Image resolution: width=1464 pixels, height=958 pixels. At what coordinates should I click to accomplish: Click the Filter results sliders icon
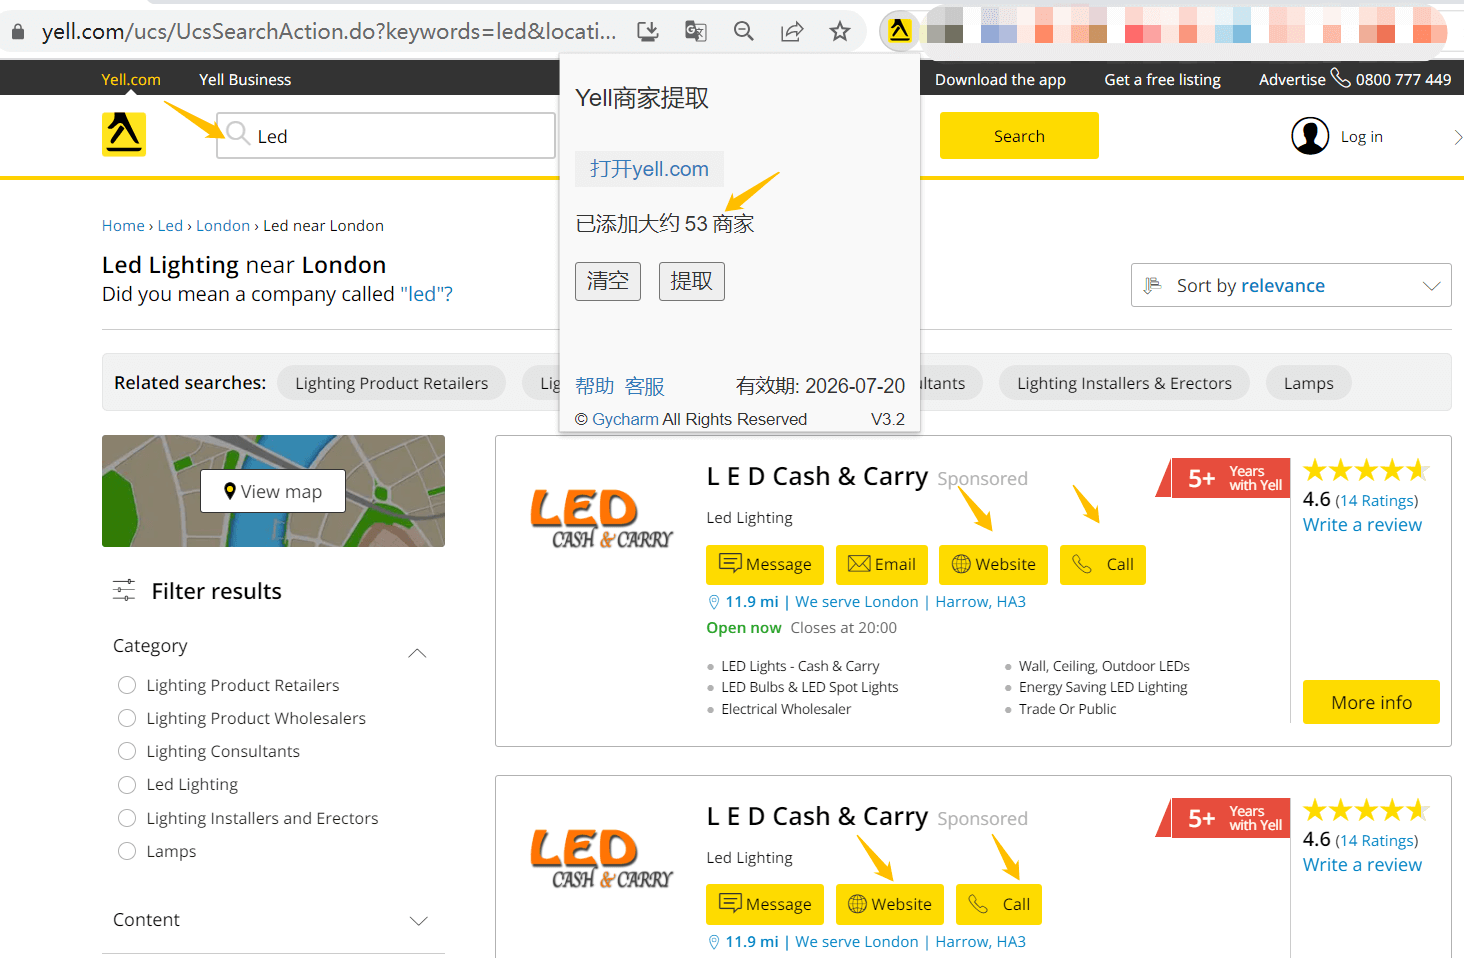point(124,590)
